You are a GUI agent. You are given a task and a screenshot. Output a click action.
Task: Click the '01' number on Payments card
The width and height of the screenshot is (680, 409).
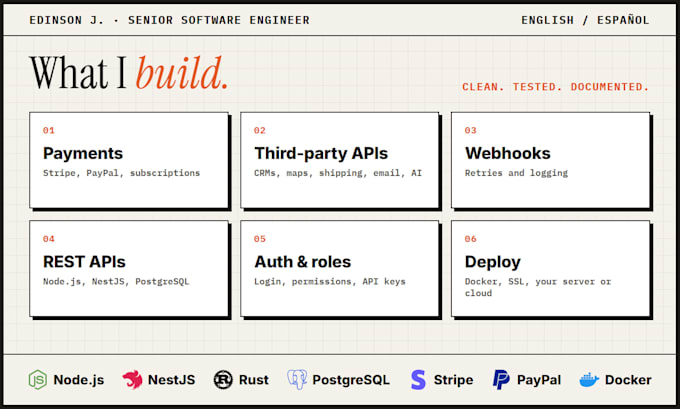49,130
